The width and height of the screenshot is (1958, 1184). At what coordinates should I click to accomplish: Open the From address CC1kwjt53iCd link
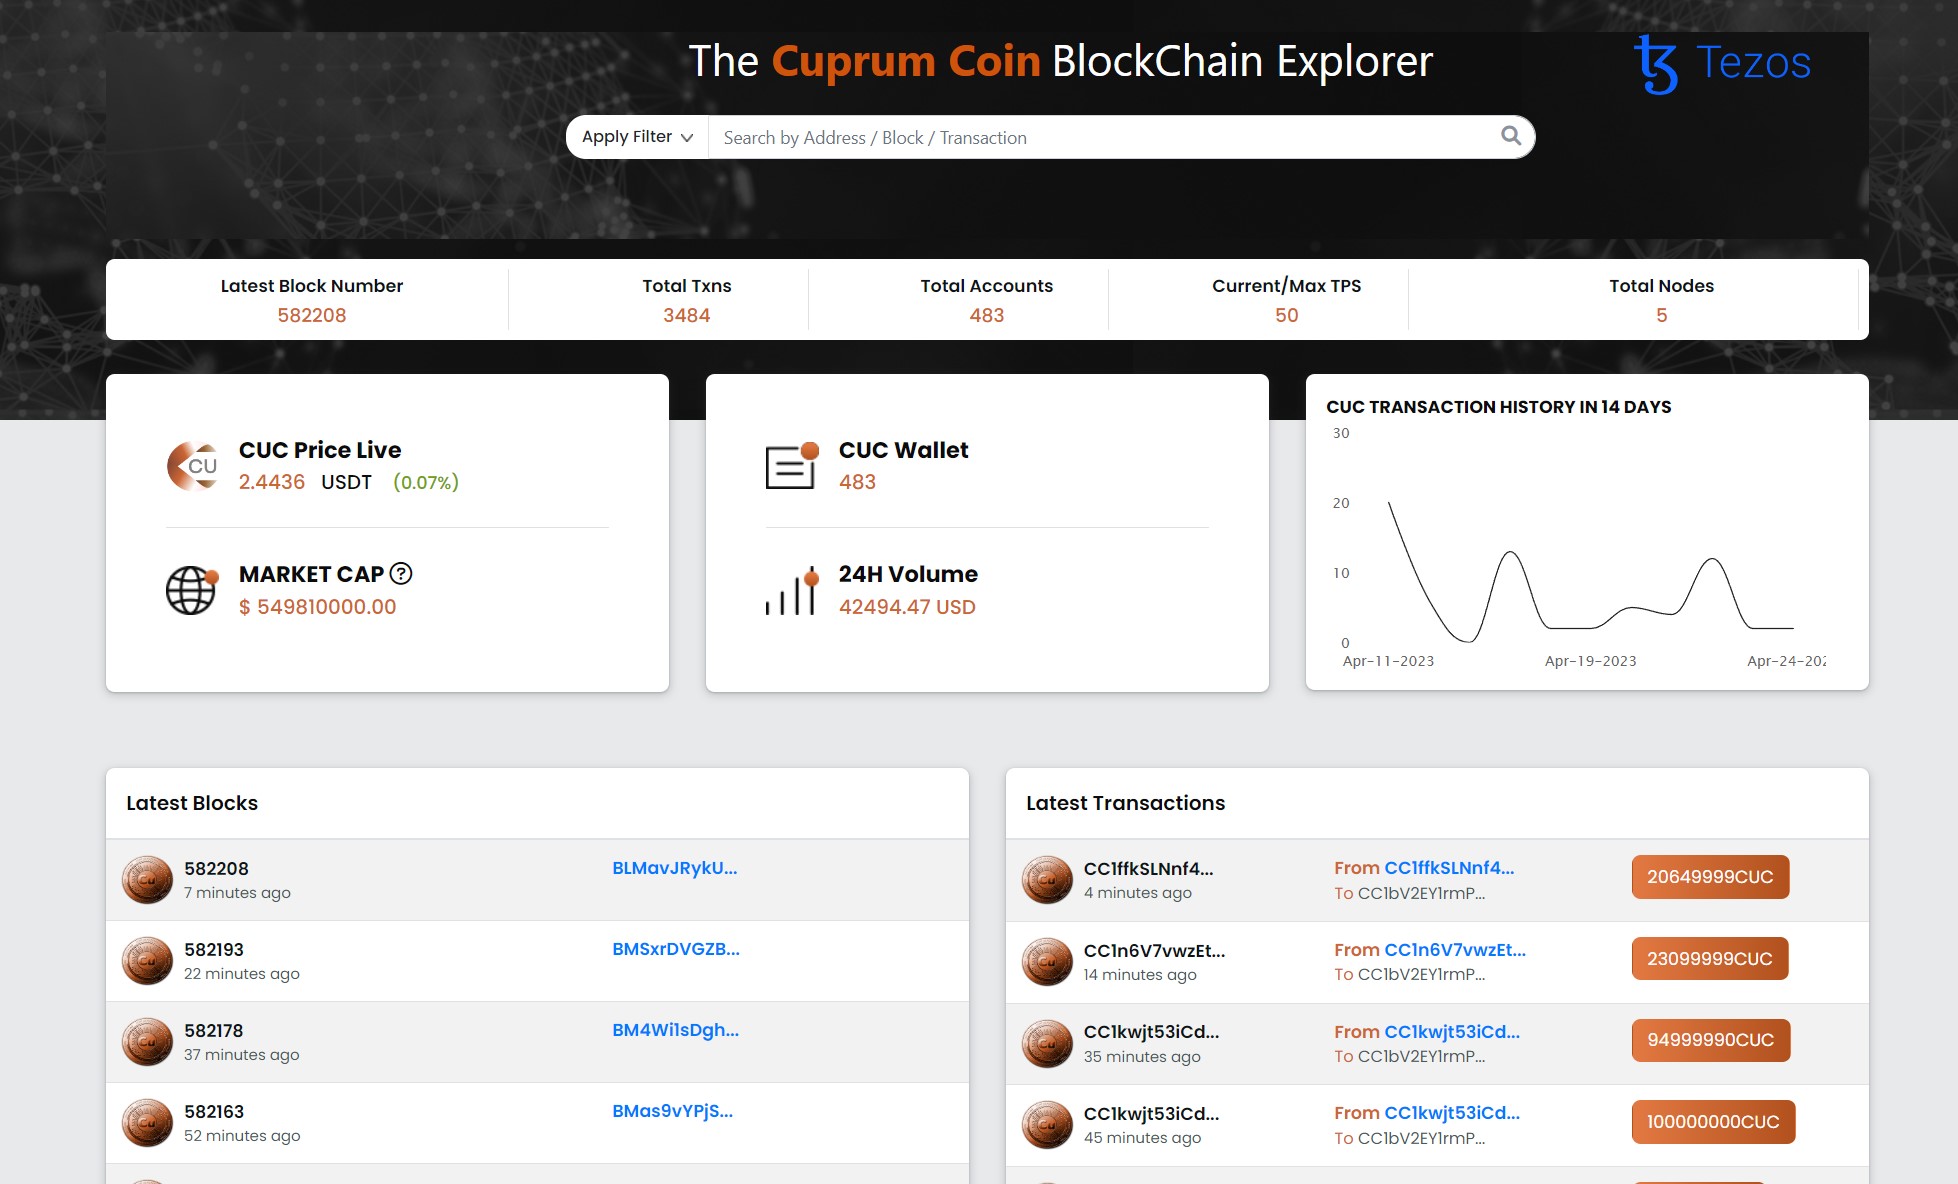pyautogui.click(x=1452, y=1031)
